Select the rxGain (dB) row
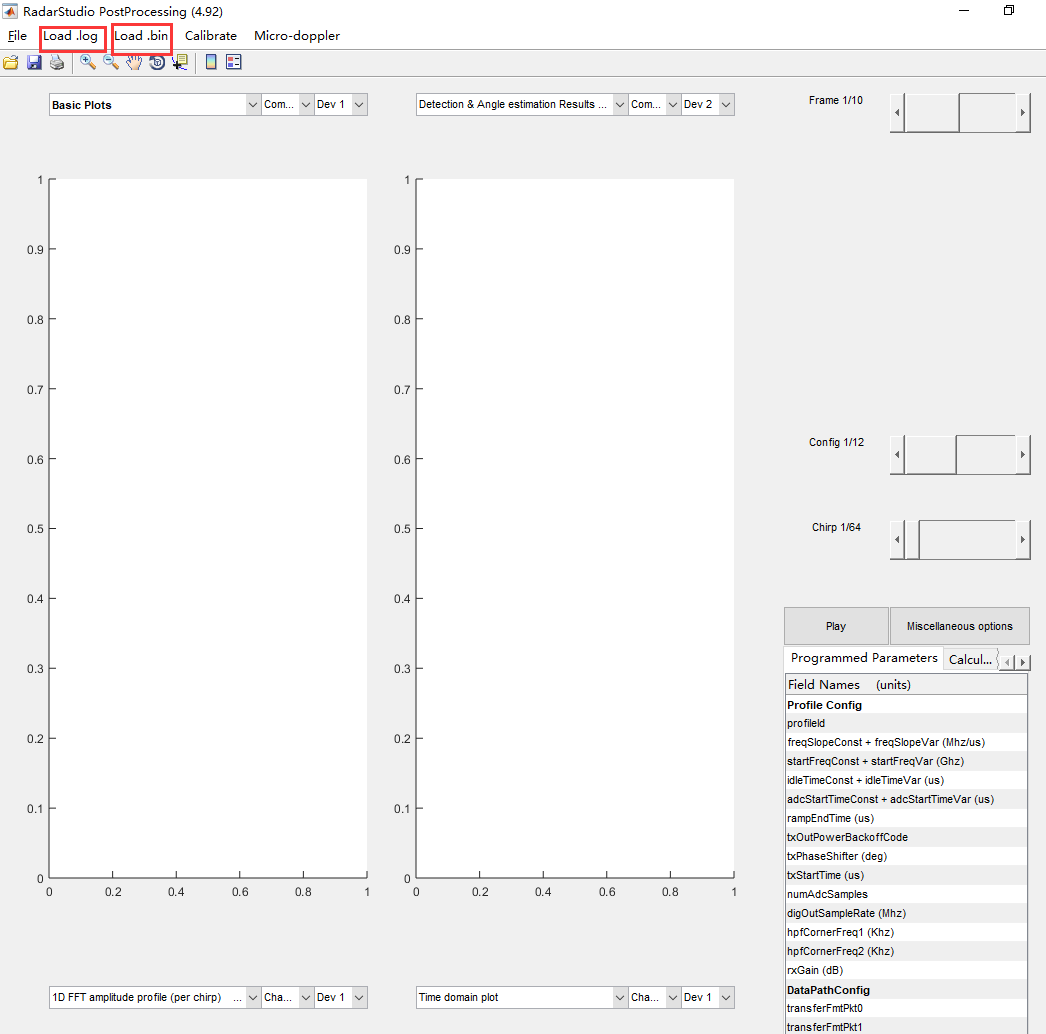The width and height of the screenshot is (1046, 1034). click(906, 971)
